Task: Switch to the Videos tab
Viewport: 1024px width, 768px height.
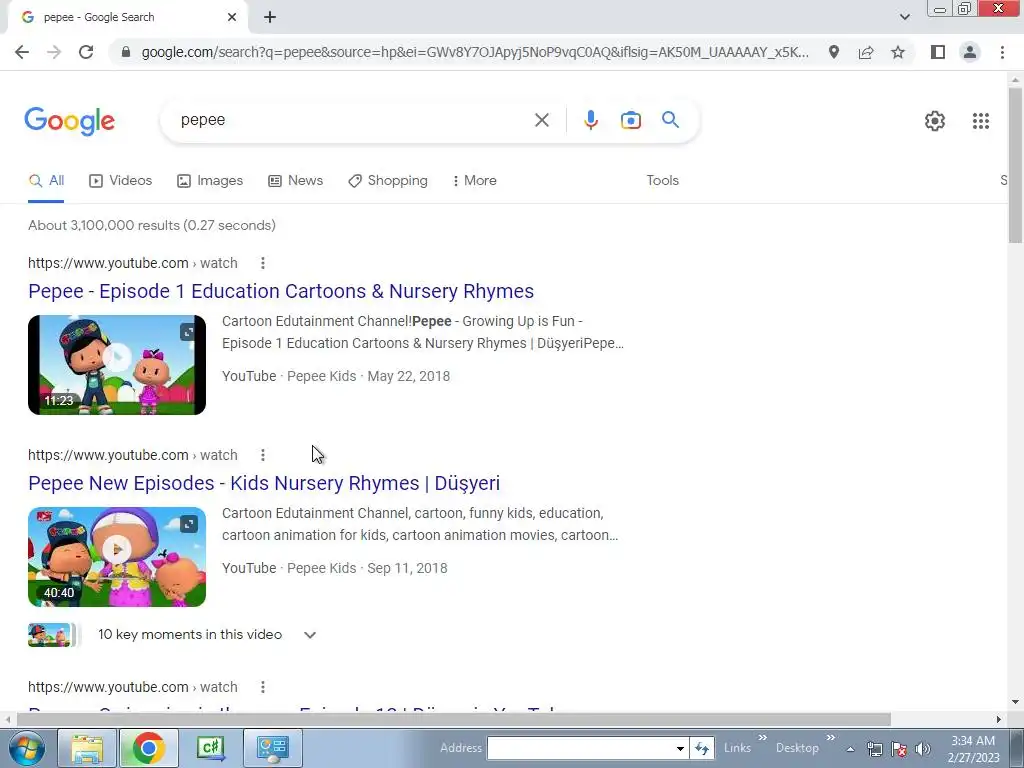Action: 120,181
